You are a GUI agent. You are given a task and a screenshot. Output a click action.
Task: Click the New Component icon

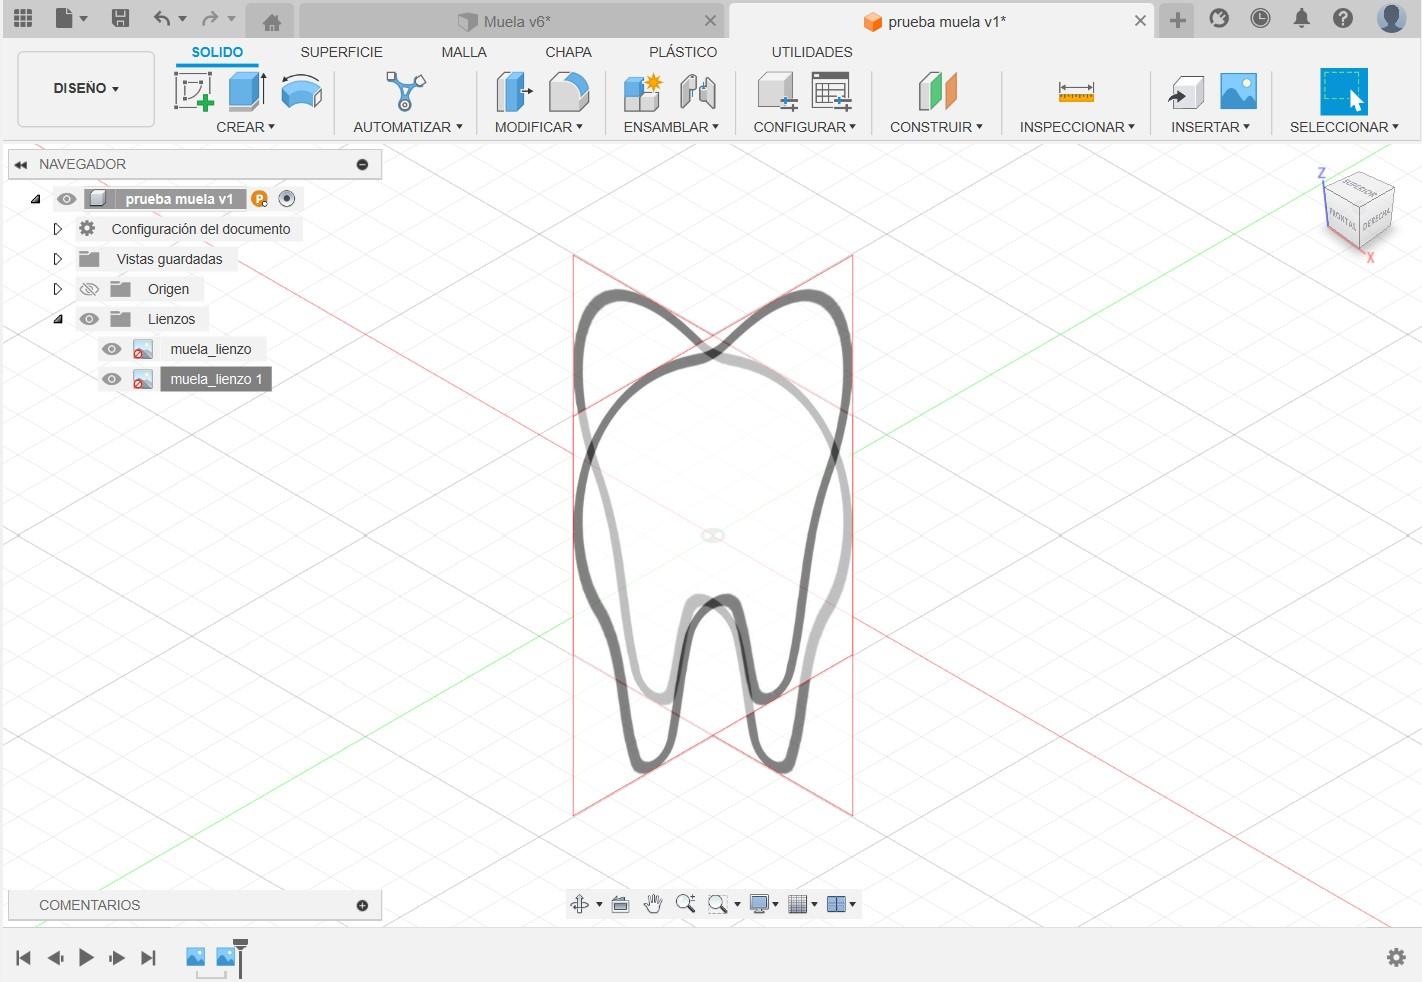642,91
